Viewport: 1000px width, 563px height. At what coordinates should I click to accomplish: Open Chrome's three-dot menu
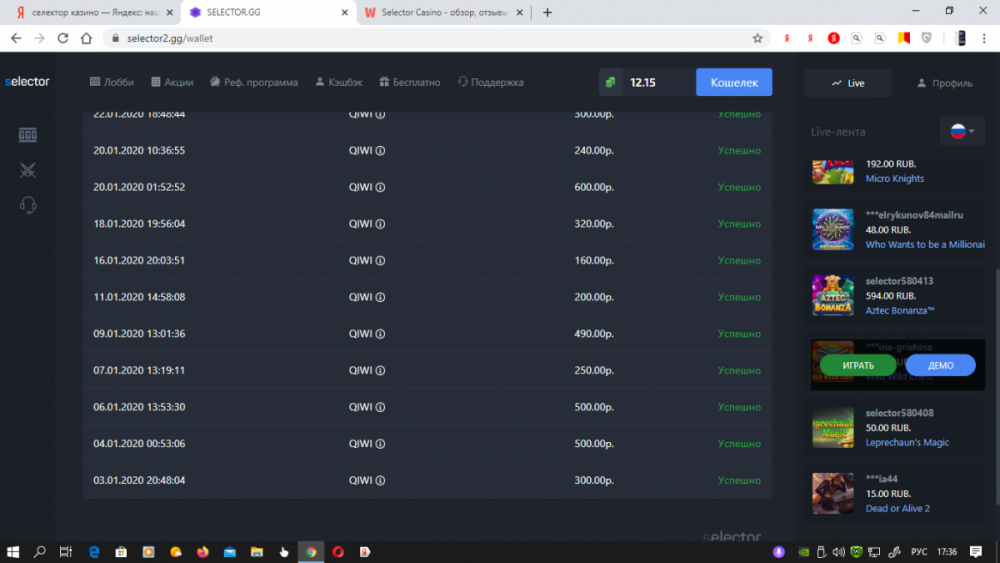tap(985, 38)
